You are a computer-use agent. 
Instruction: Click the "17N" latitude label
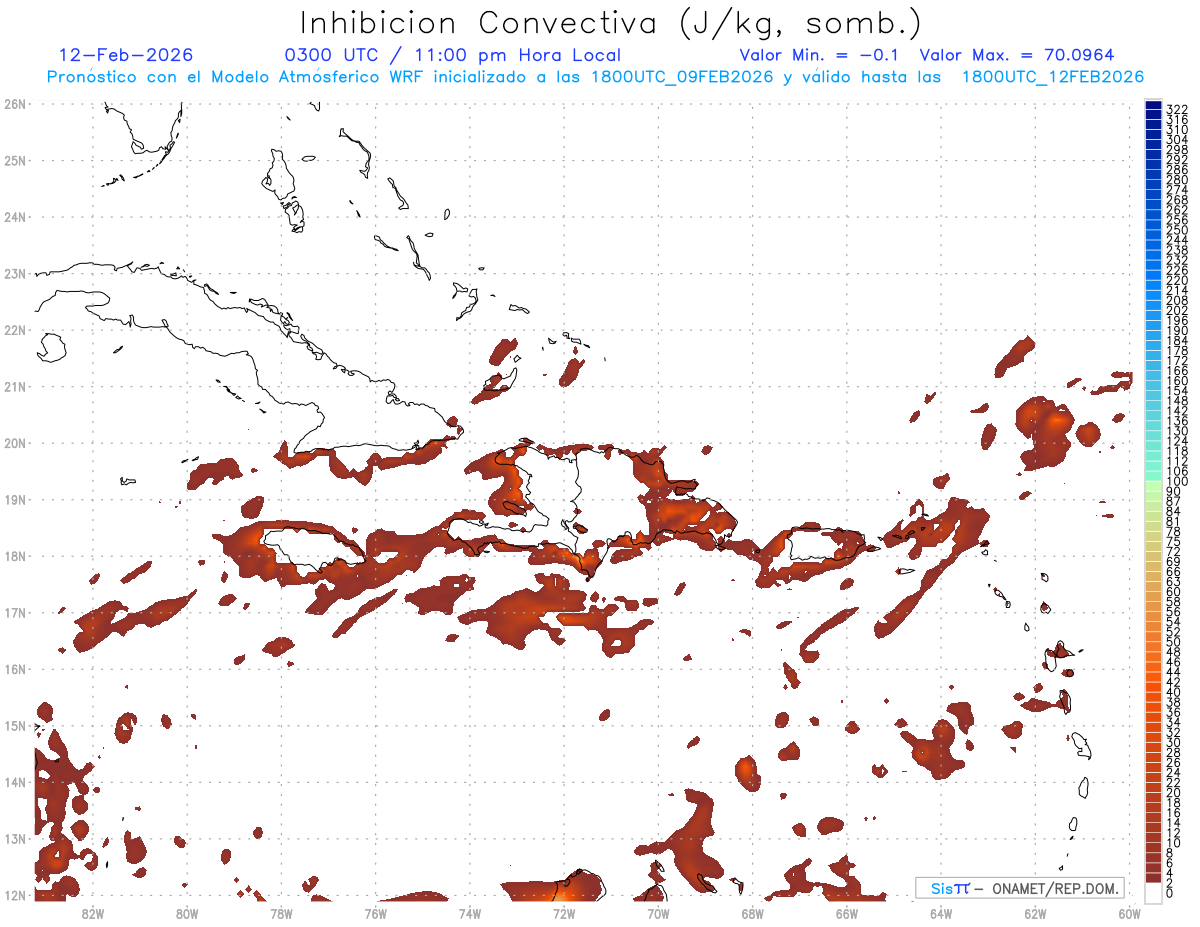15,612
